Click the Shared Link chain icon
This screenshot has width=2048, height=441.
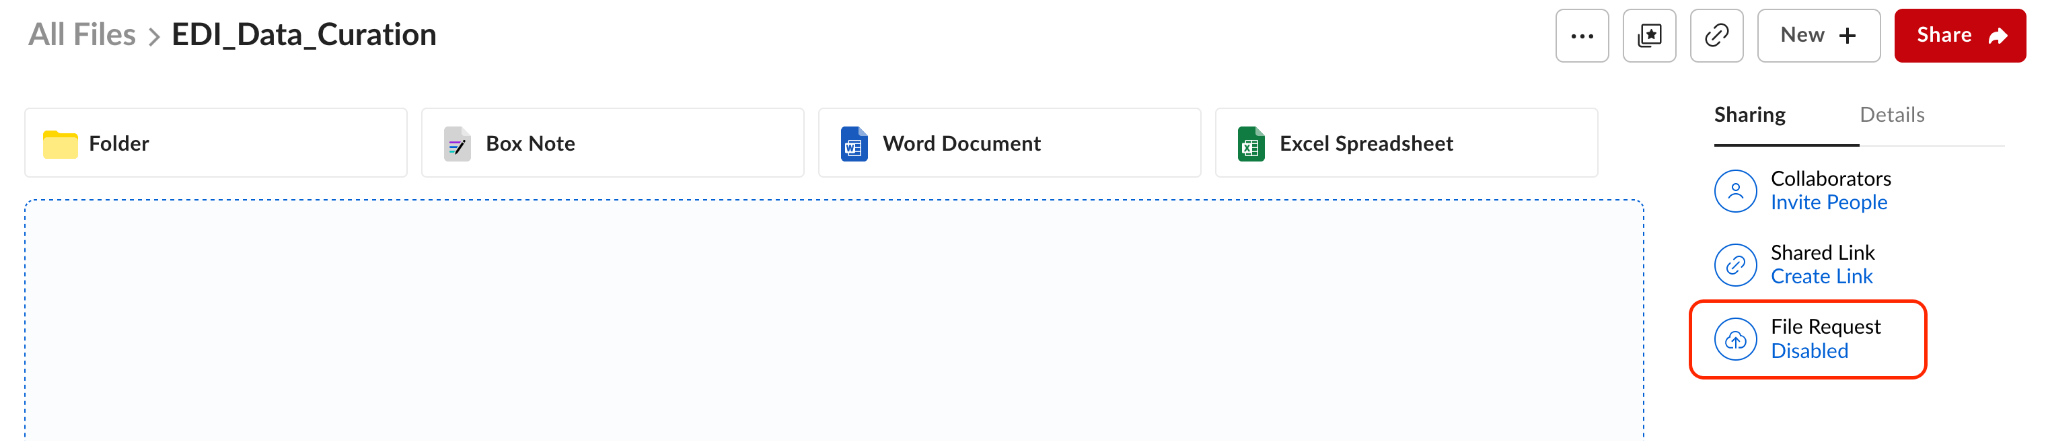[x=1736, y=265]
